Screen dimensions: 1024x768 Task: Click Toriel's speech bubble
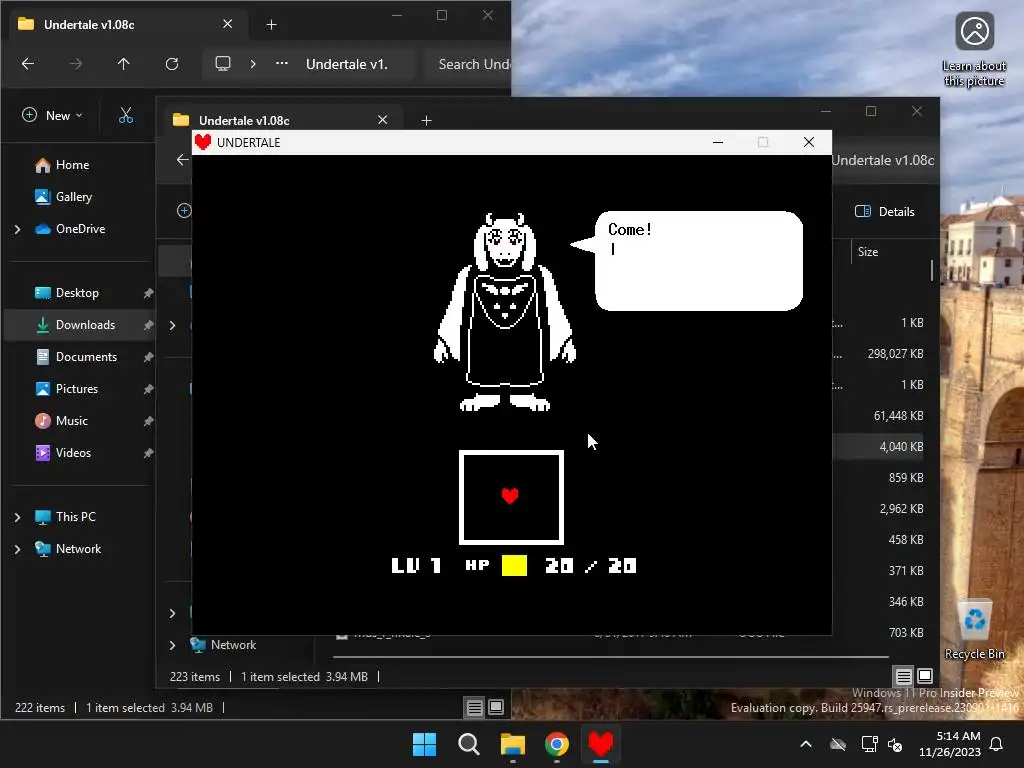688,261
